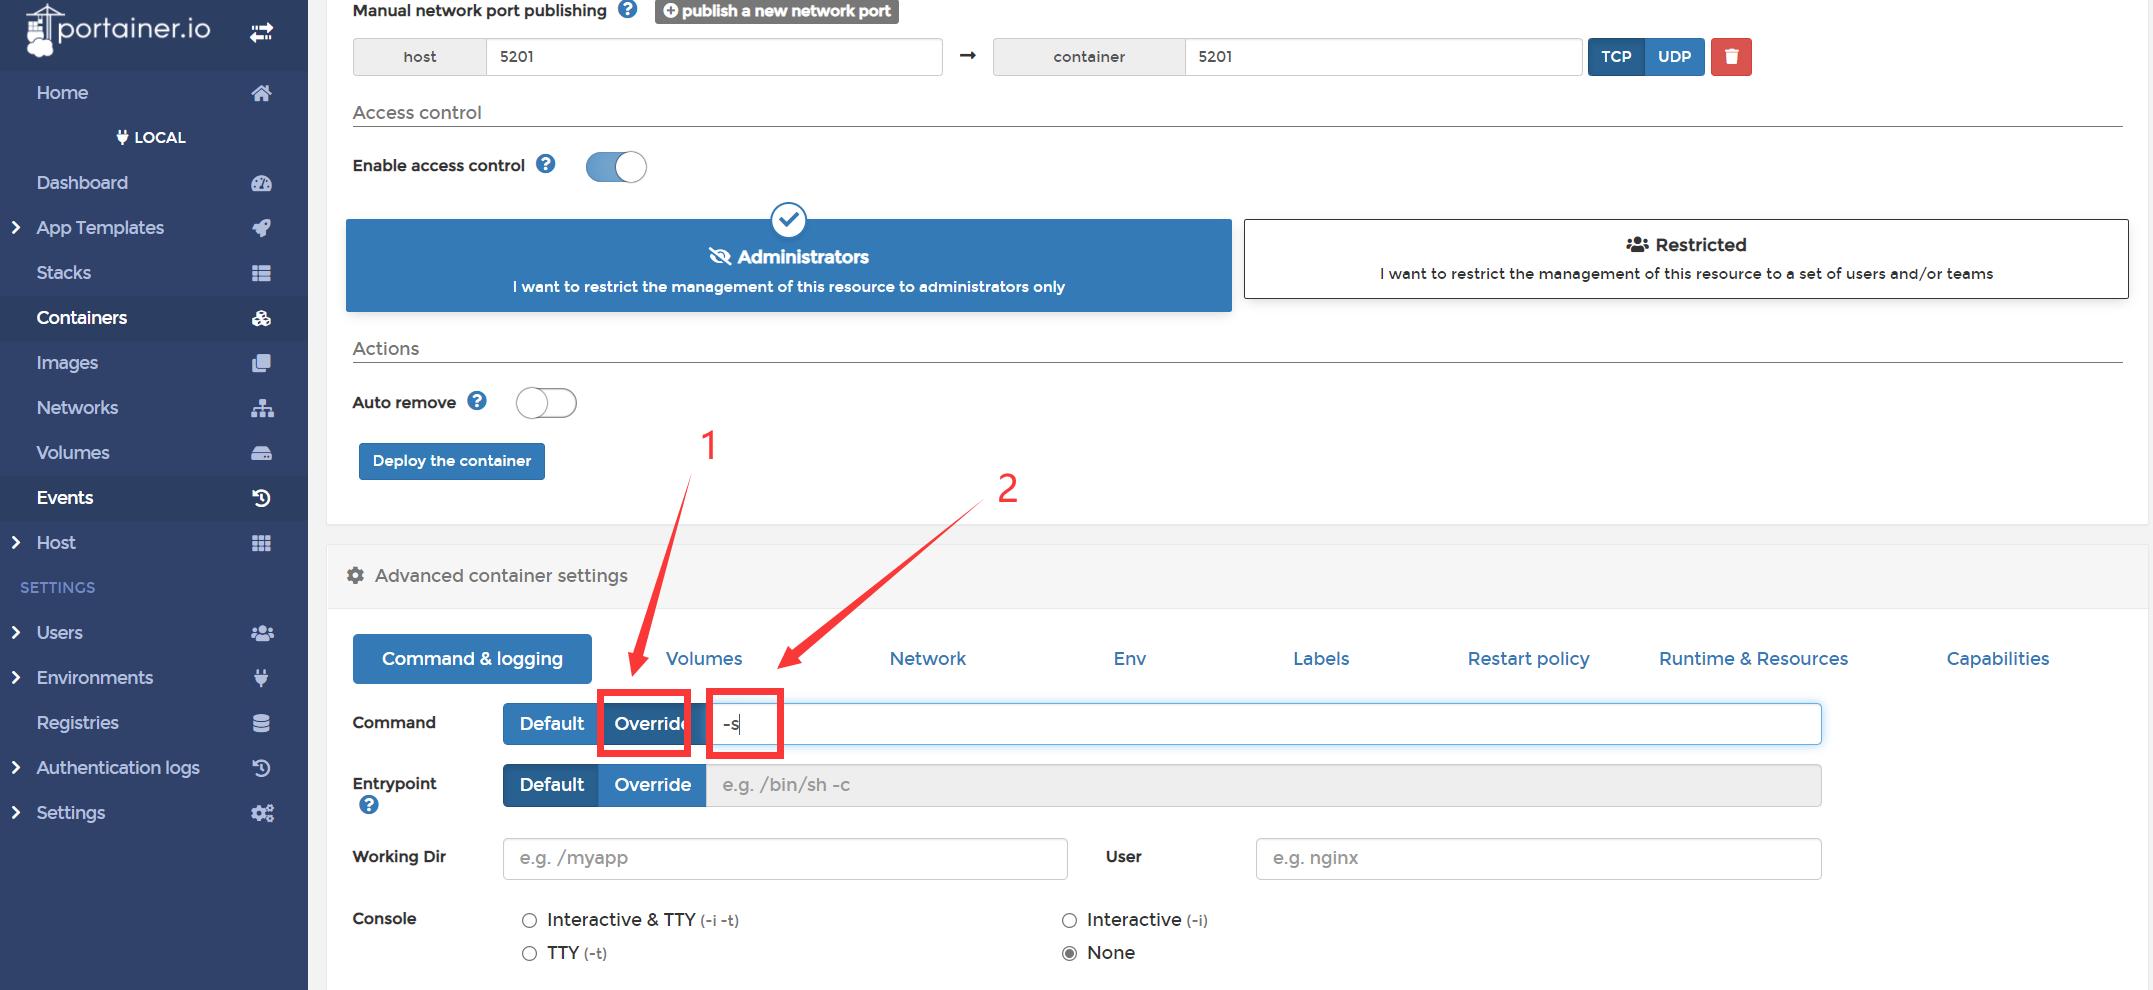Select the UDP protocol button
Screen dimensions: 2153x990
click(1674, 57)
